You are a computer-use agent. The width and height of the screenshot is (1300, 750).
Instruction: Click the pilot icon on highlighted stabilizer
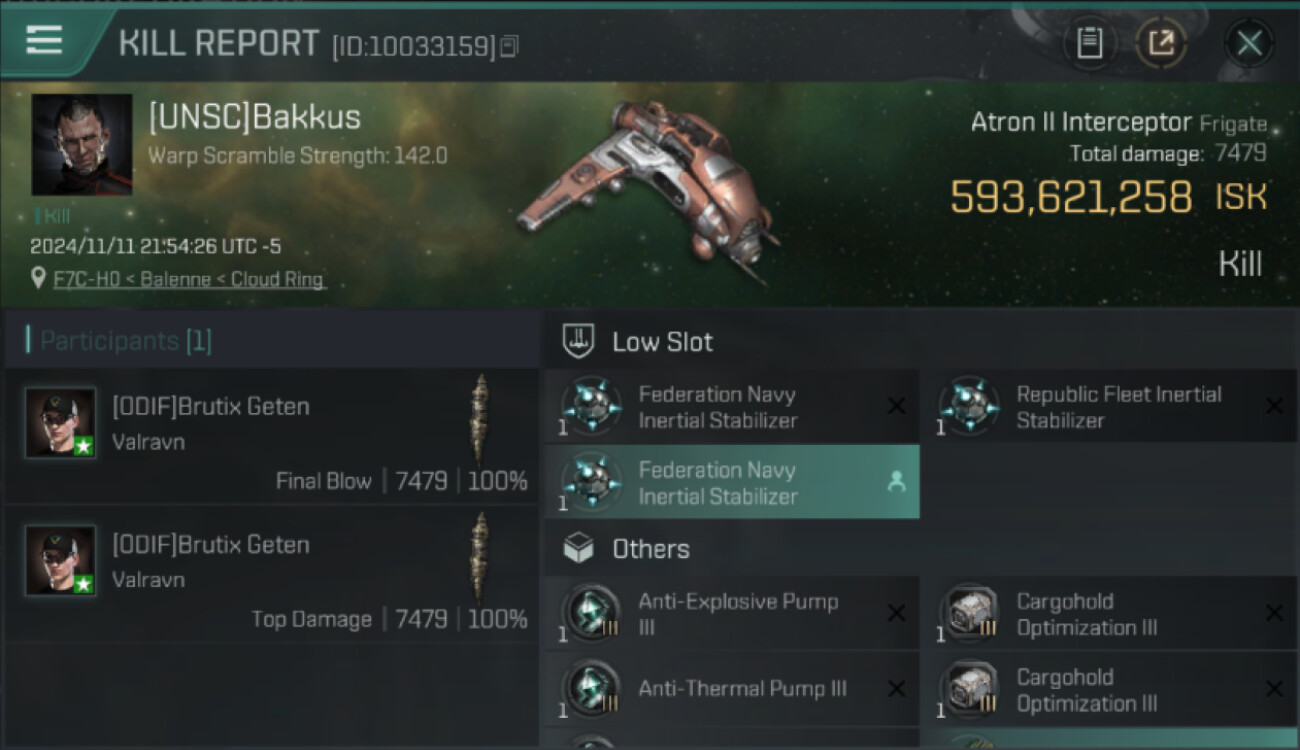(x=896, y=482)
